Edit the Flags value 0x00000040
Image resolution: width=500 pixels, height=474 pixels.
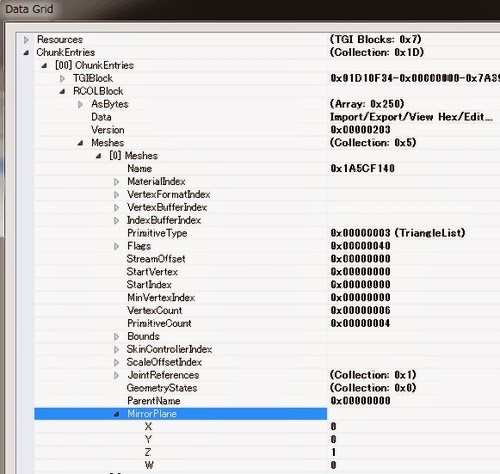click(360, 246)
